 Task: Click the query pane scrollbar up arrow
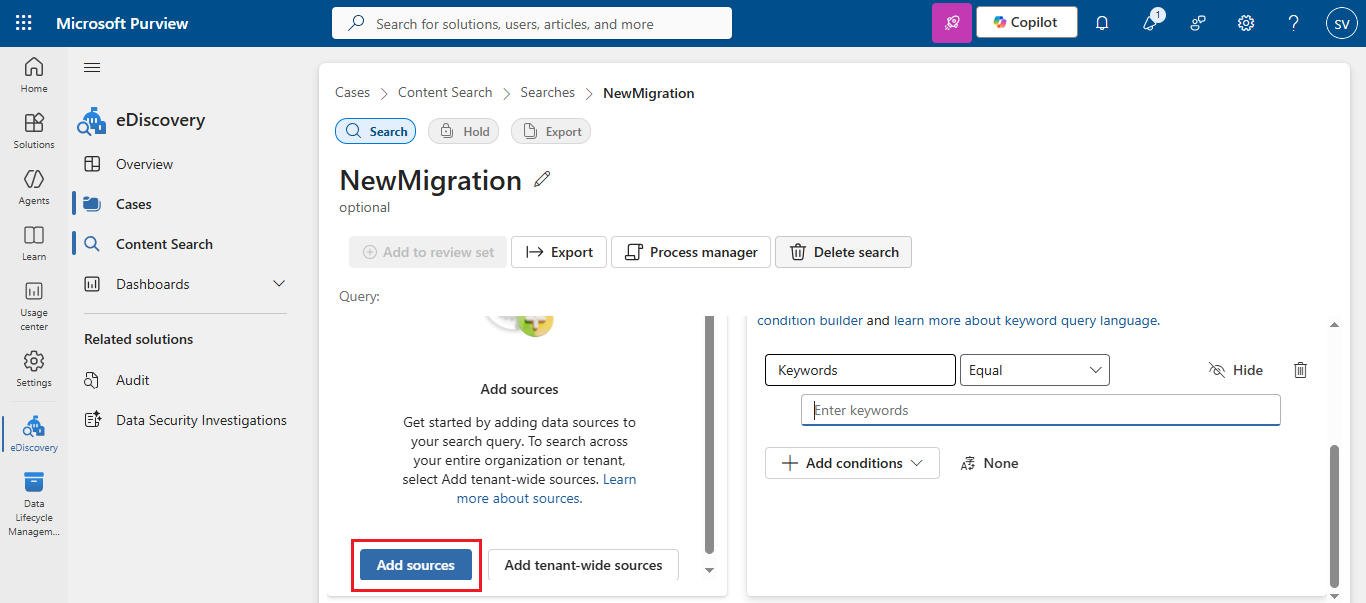point(1334,325)
